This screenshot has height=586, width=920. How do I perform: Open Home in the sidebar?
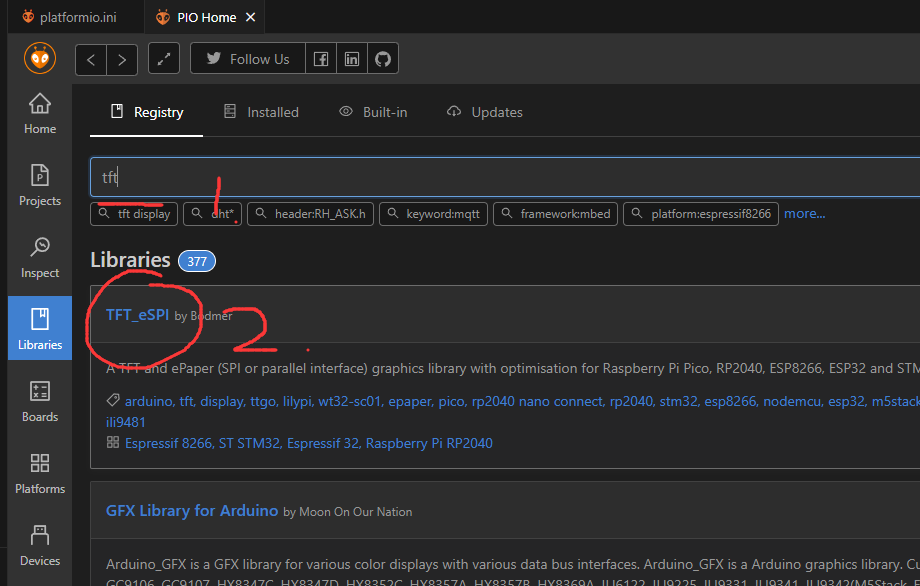pyautogui.click(x=40, y=114)
